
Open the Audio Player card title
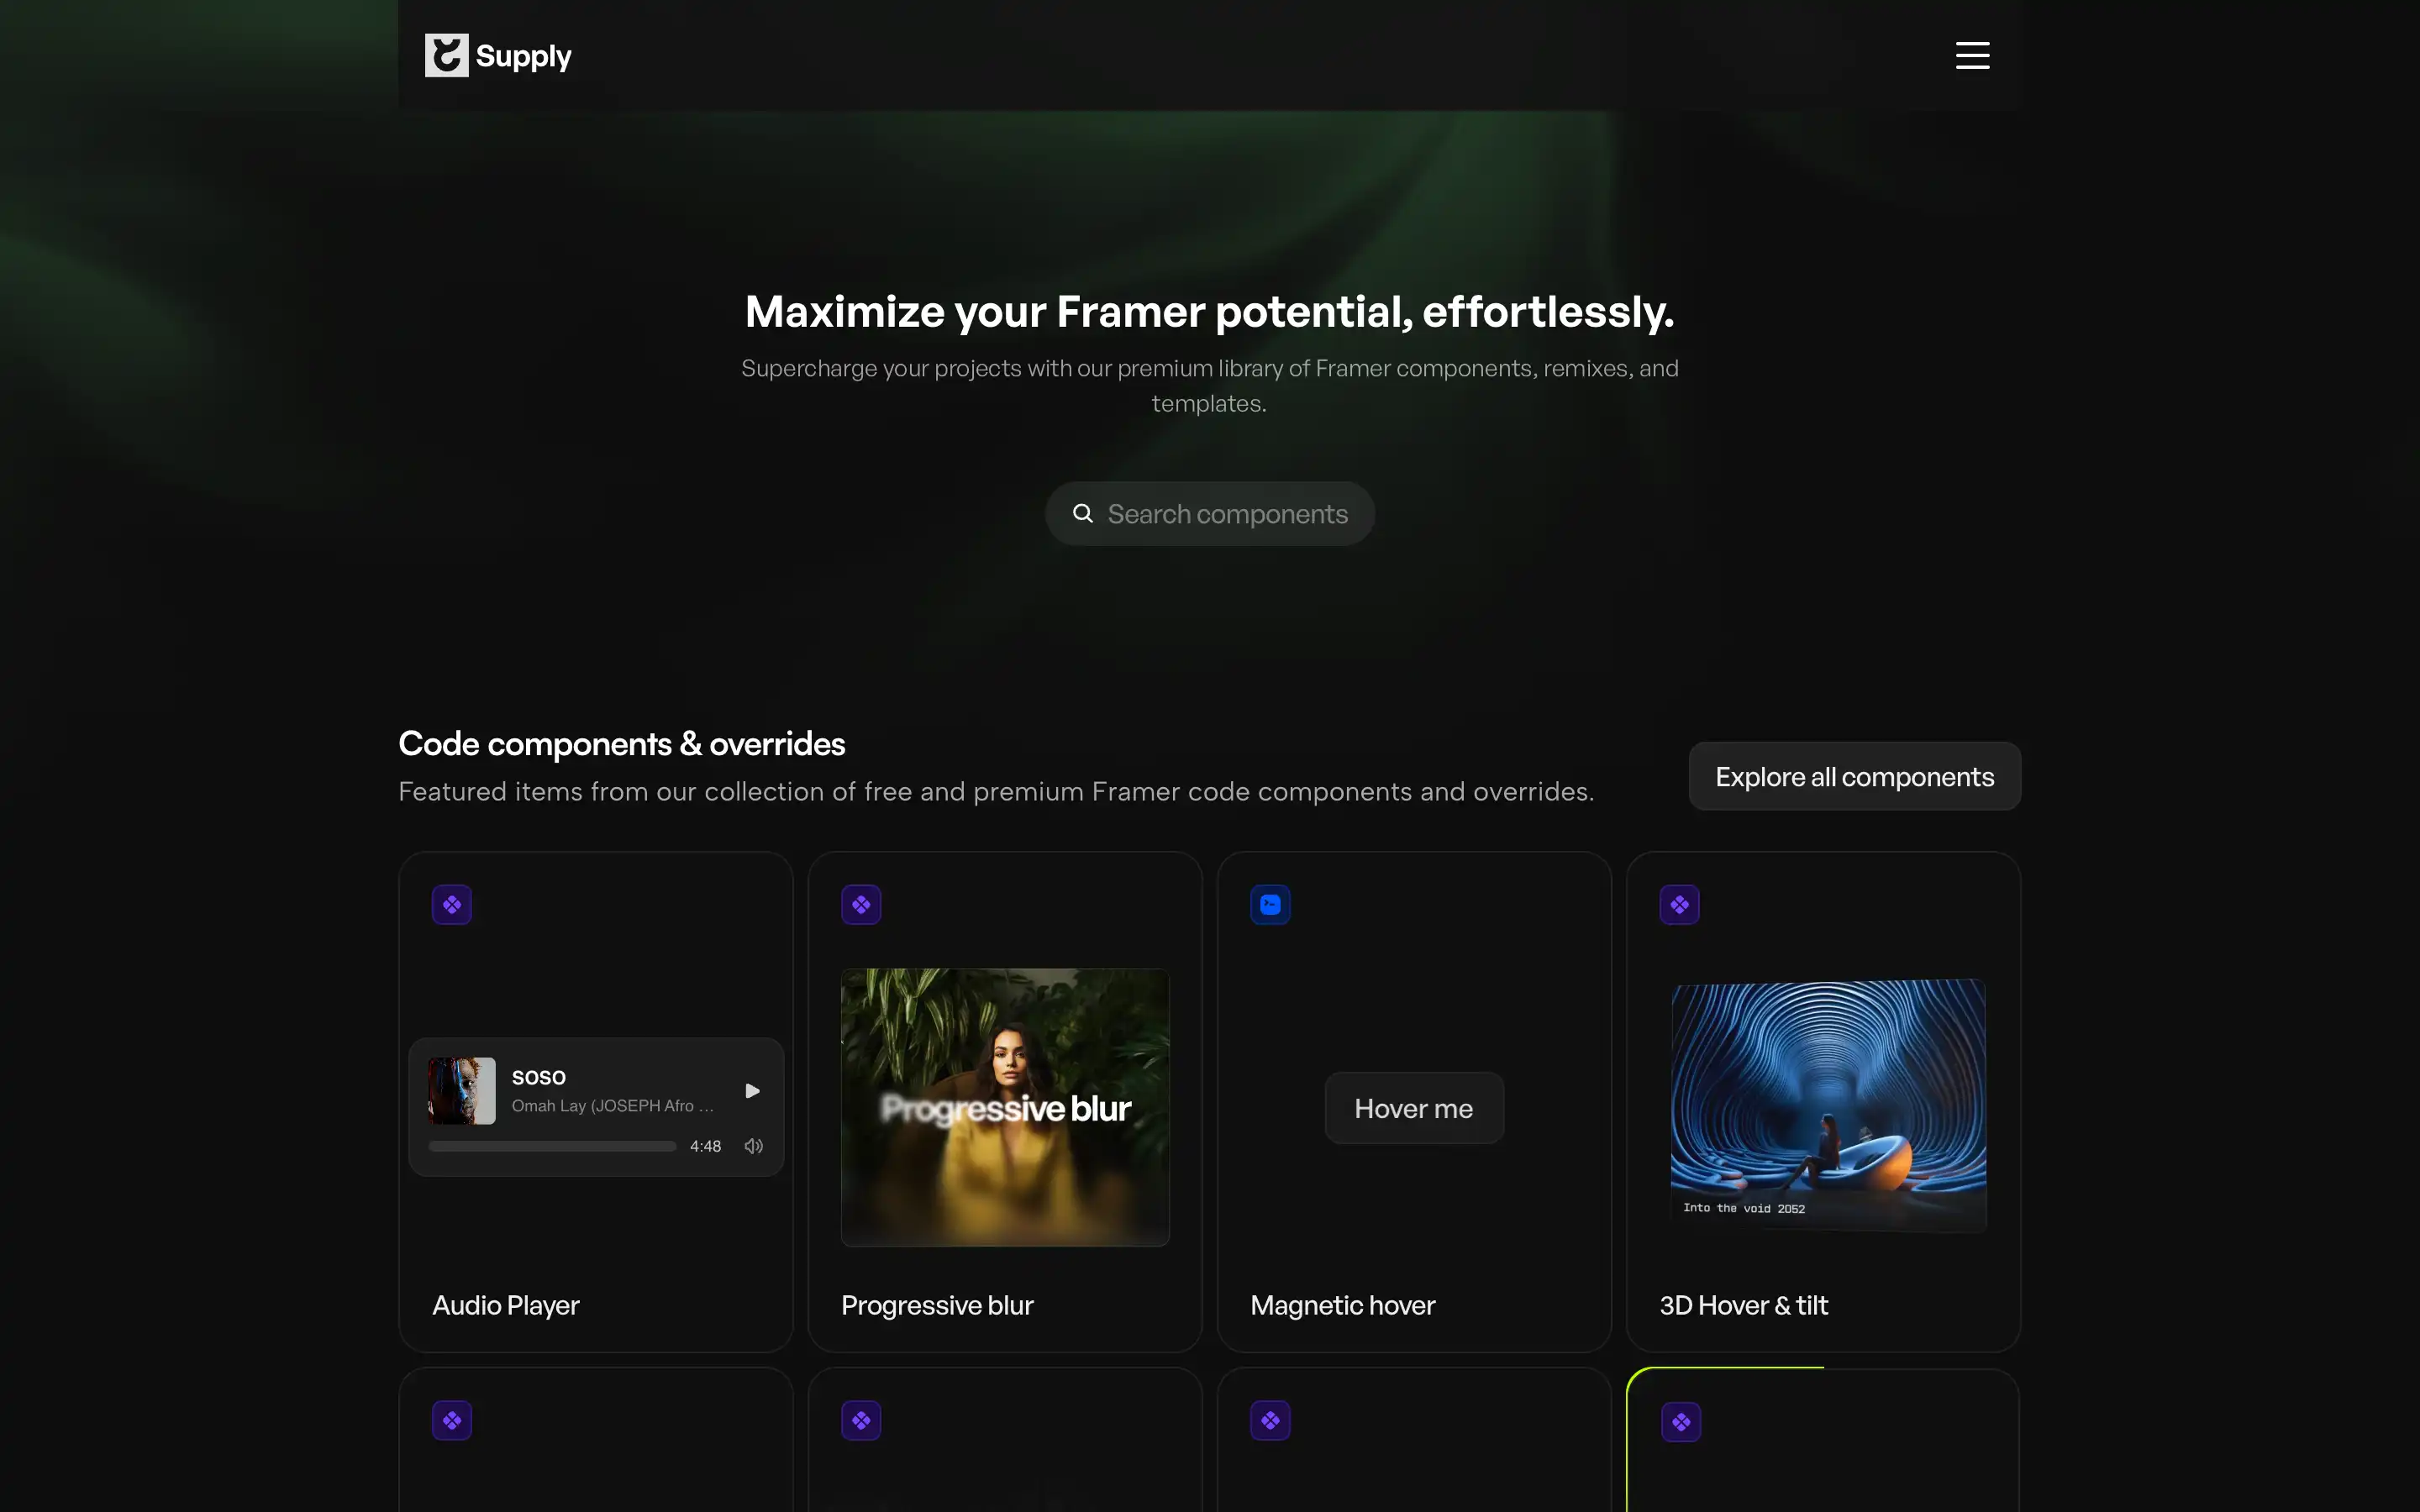point(506,1305)
